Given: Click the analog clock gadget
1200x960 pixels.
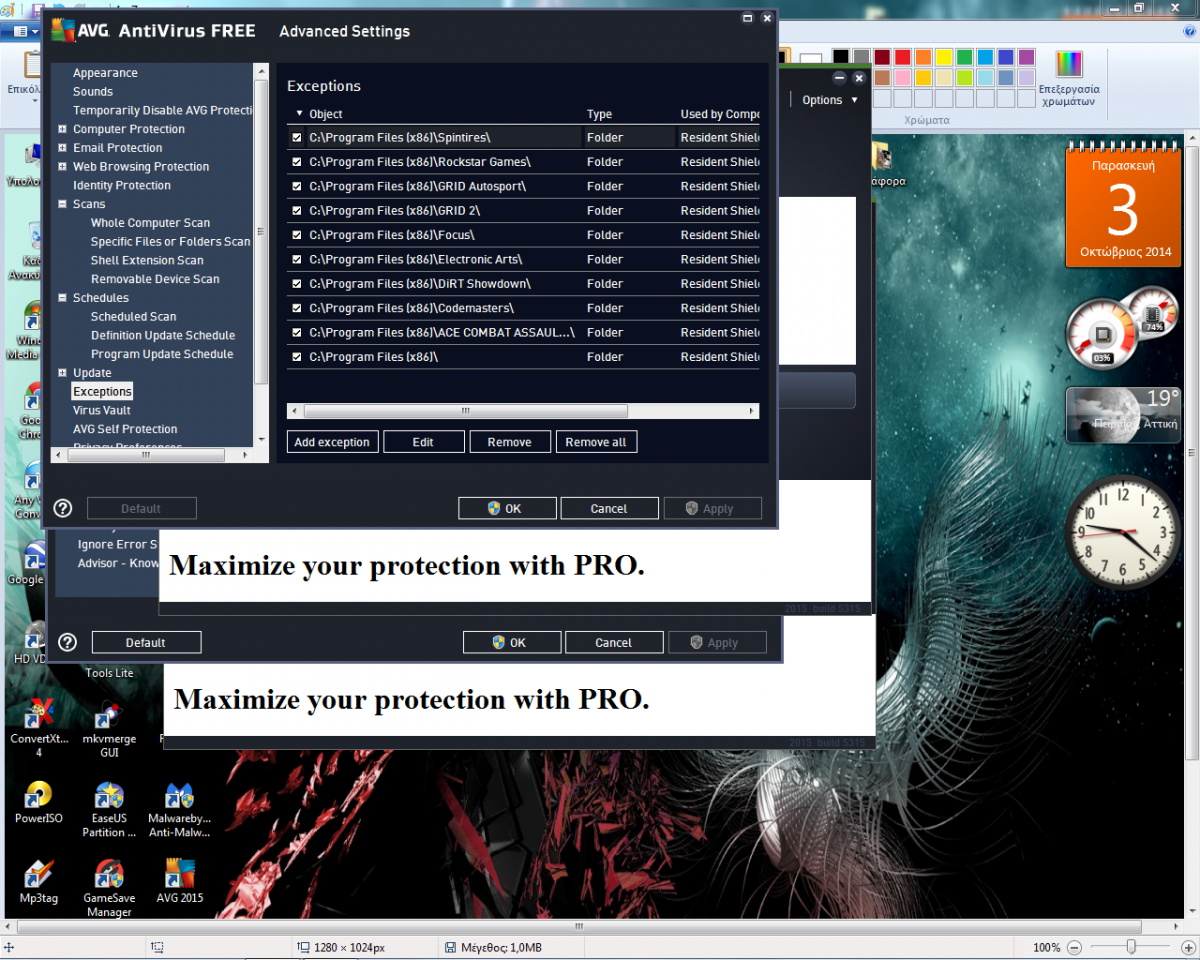Looking at the screenshot, I should pyautogui.click(x=1123, y=530).
